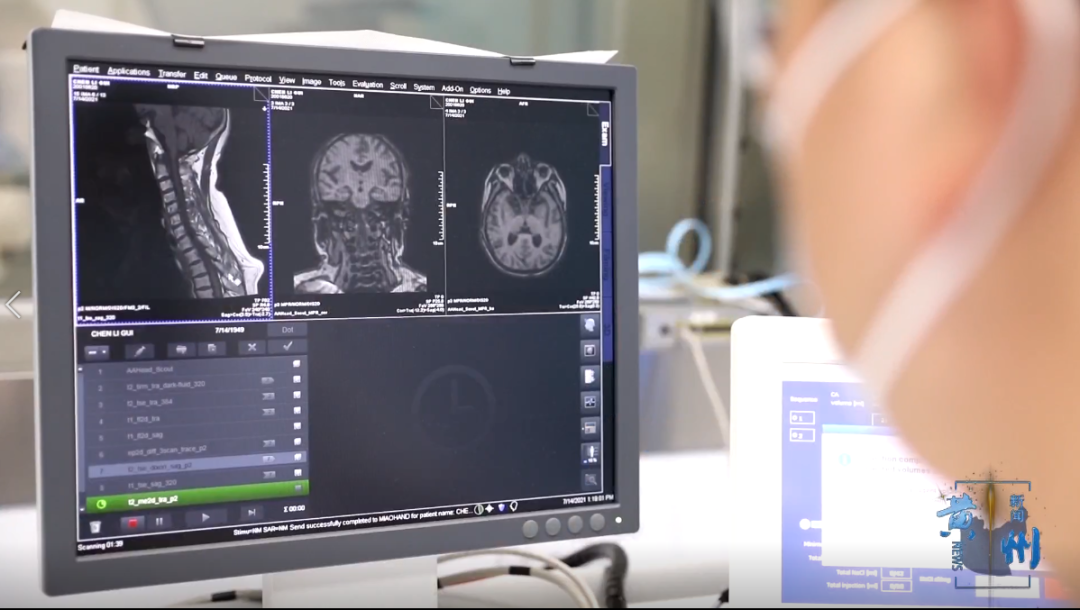The height and width of the screenshot is (610, 1080).
Task: Click the checkmark apply icon
Action: click(287, 346)
